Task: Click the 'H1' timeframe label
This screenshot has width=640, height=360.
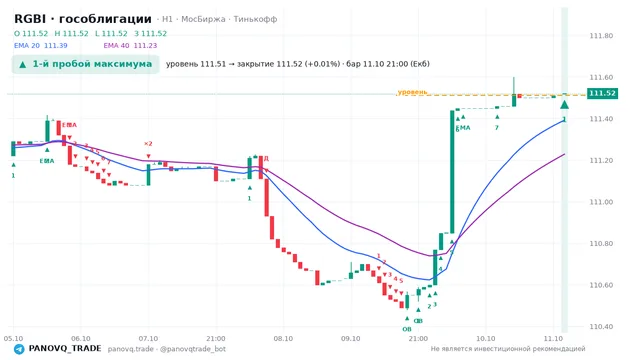Action: coord(167,19)
